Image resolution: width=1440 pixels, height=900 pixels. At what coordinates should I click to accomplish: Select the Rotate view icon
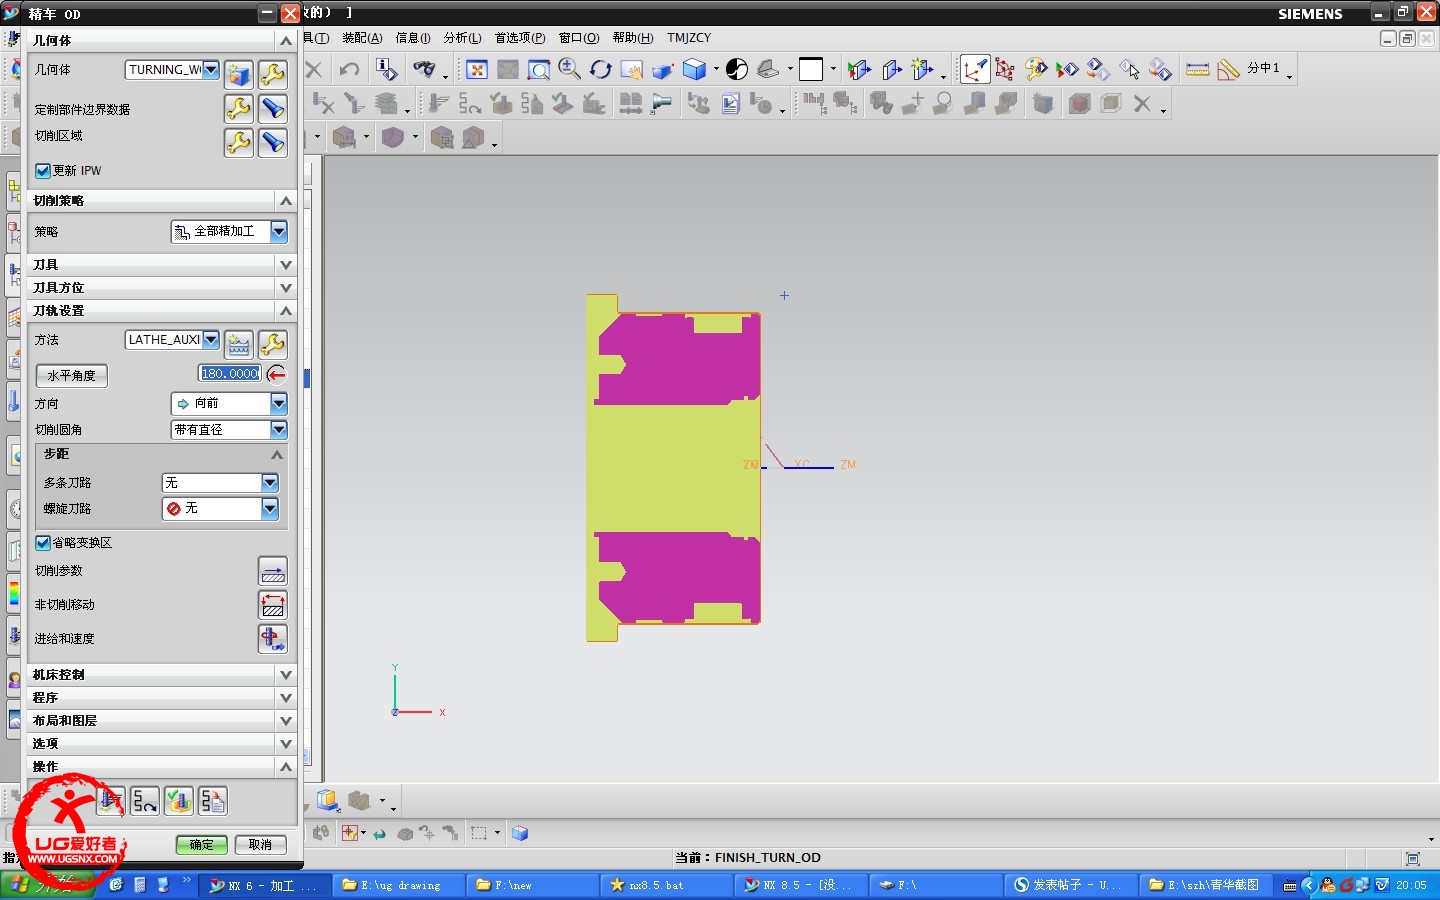(601, 70)
